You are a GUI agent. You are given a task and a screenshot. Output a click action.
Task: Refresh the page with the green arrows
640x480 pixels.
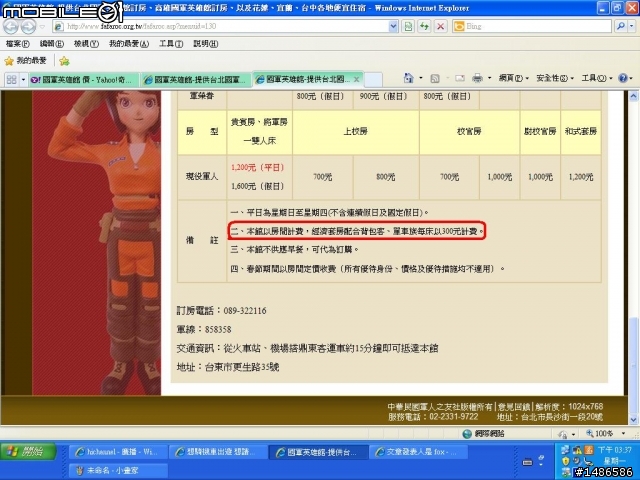point(424,27)
